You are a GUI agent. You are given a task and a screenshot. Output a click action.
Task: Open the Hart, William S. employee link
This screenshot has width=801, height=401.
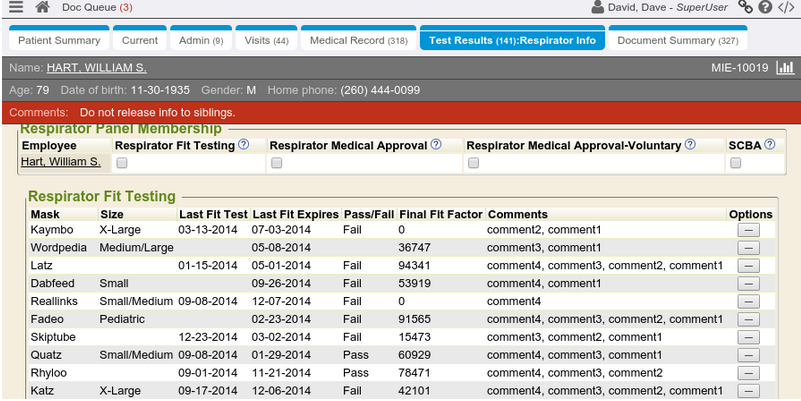tap(61, 162)
